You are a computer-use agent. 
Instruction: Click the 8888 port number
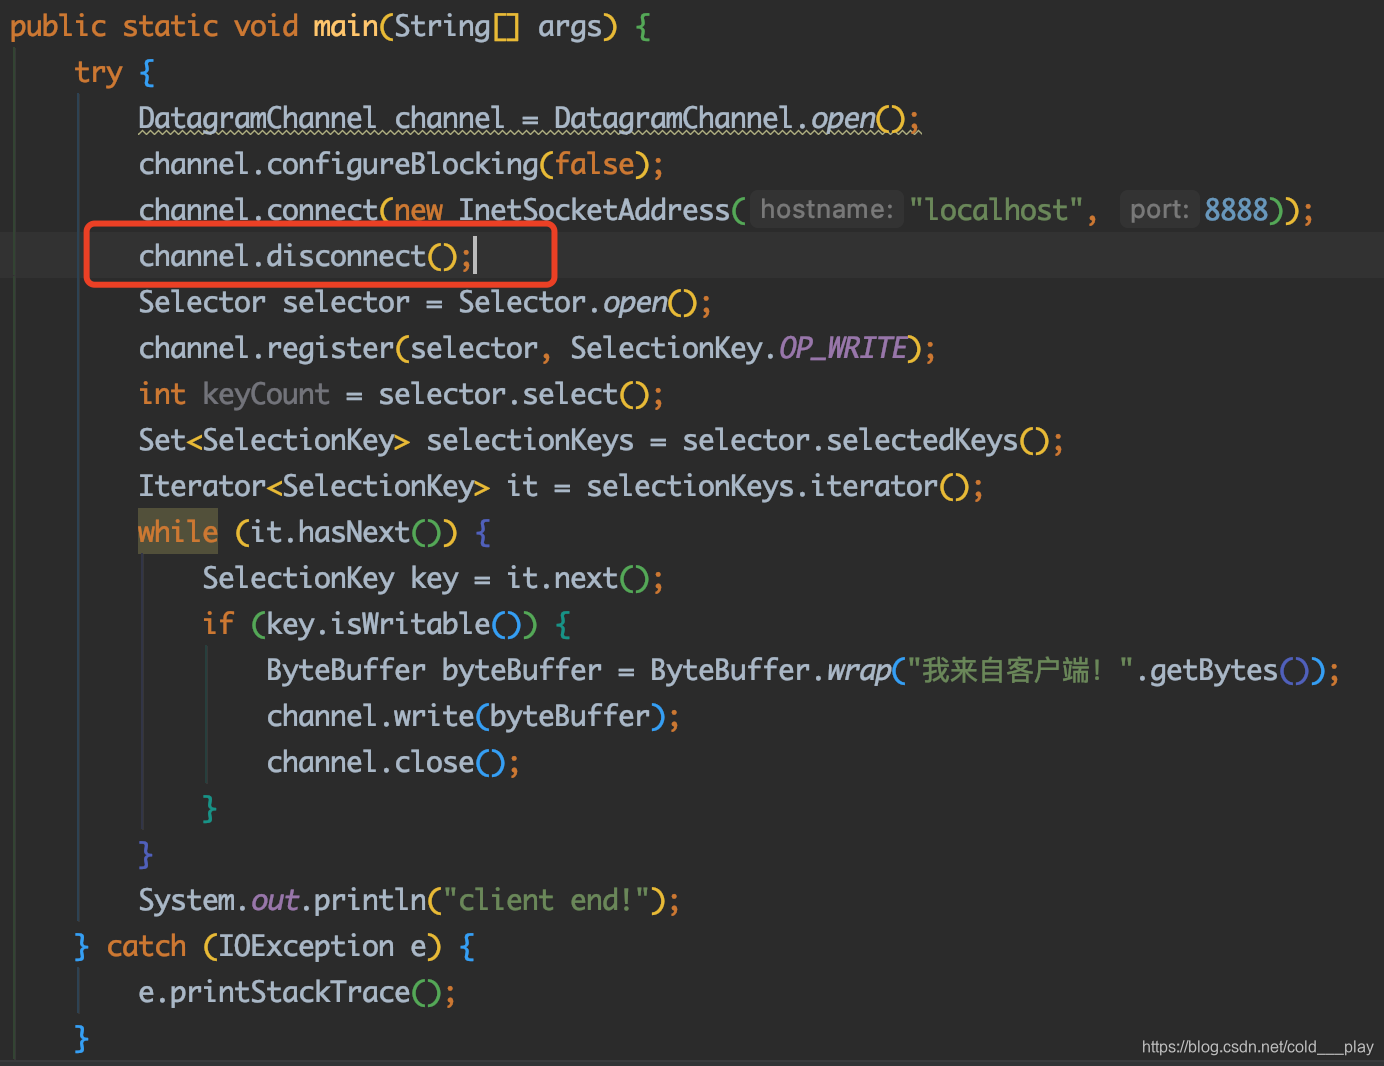tap(1236, 210)
